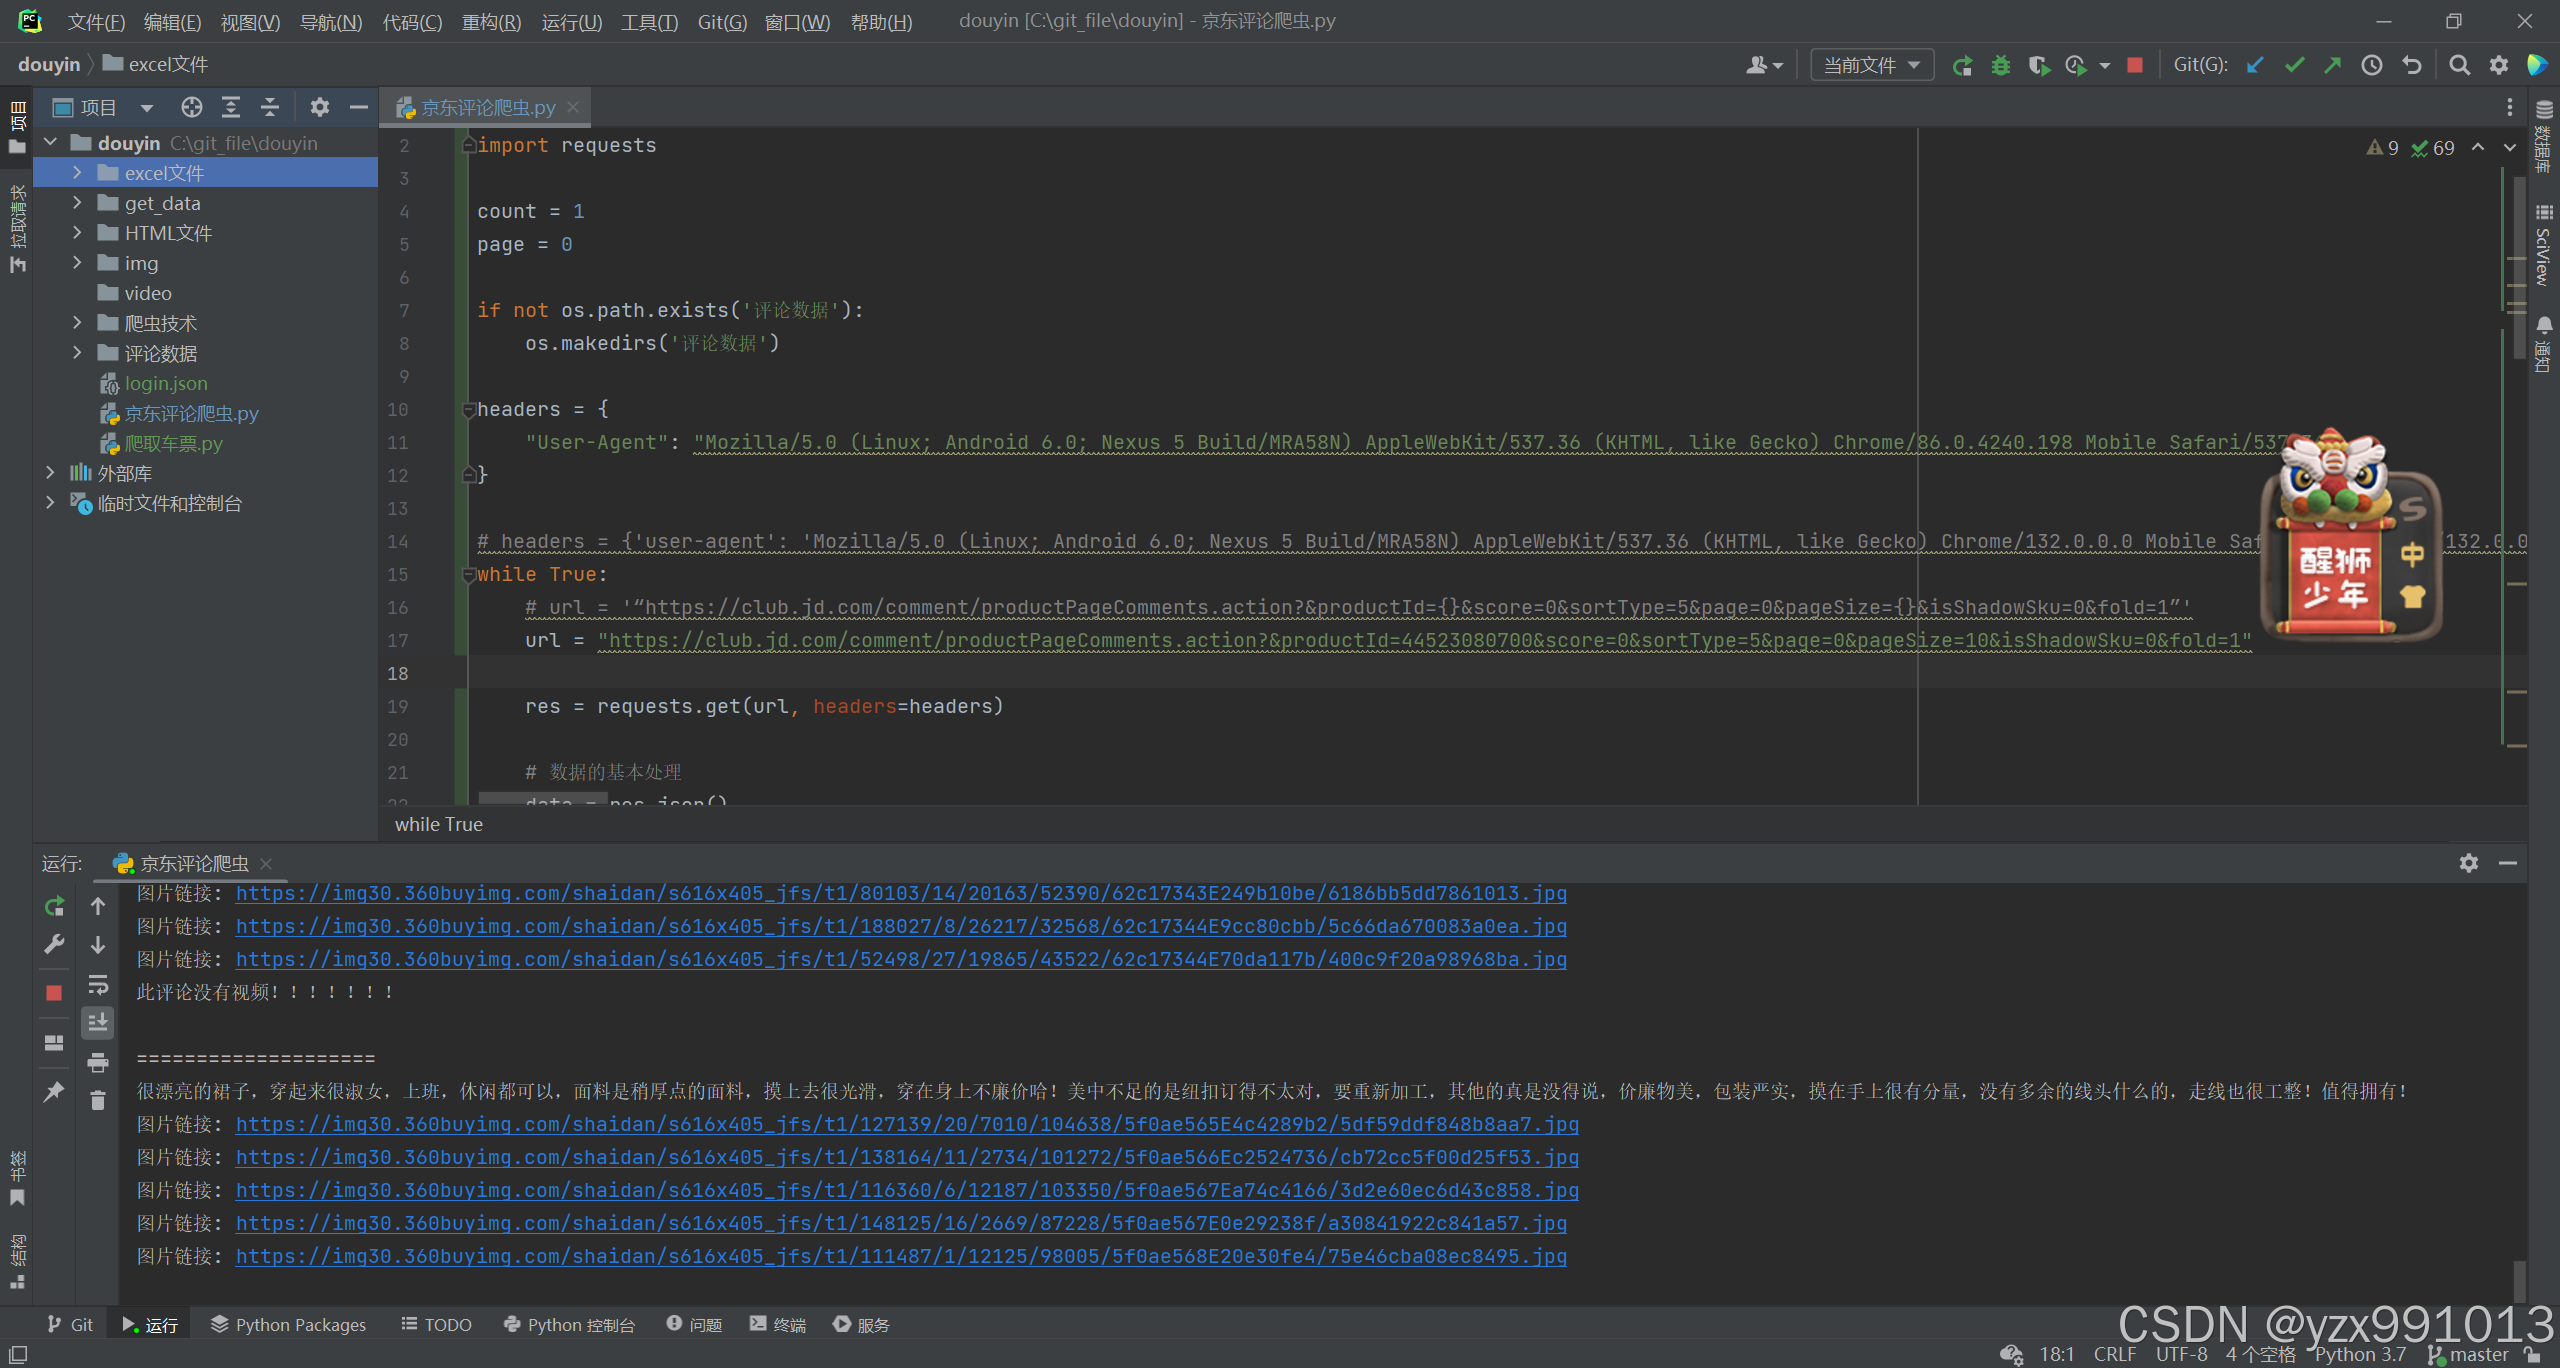Open Project panel gear options
This screenshot has height=1368, width=2560.
[319, 107]
